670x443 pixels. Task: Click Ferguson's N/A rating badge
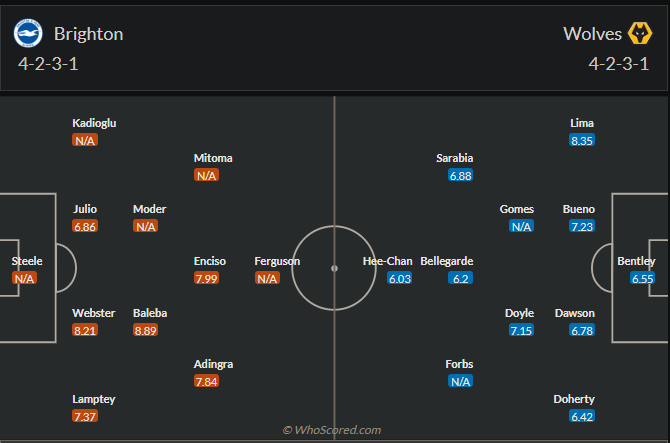(x=267, y=278)
